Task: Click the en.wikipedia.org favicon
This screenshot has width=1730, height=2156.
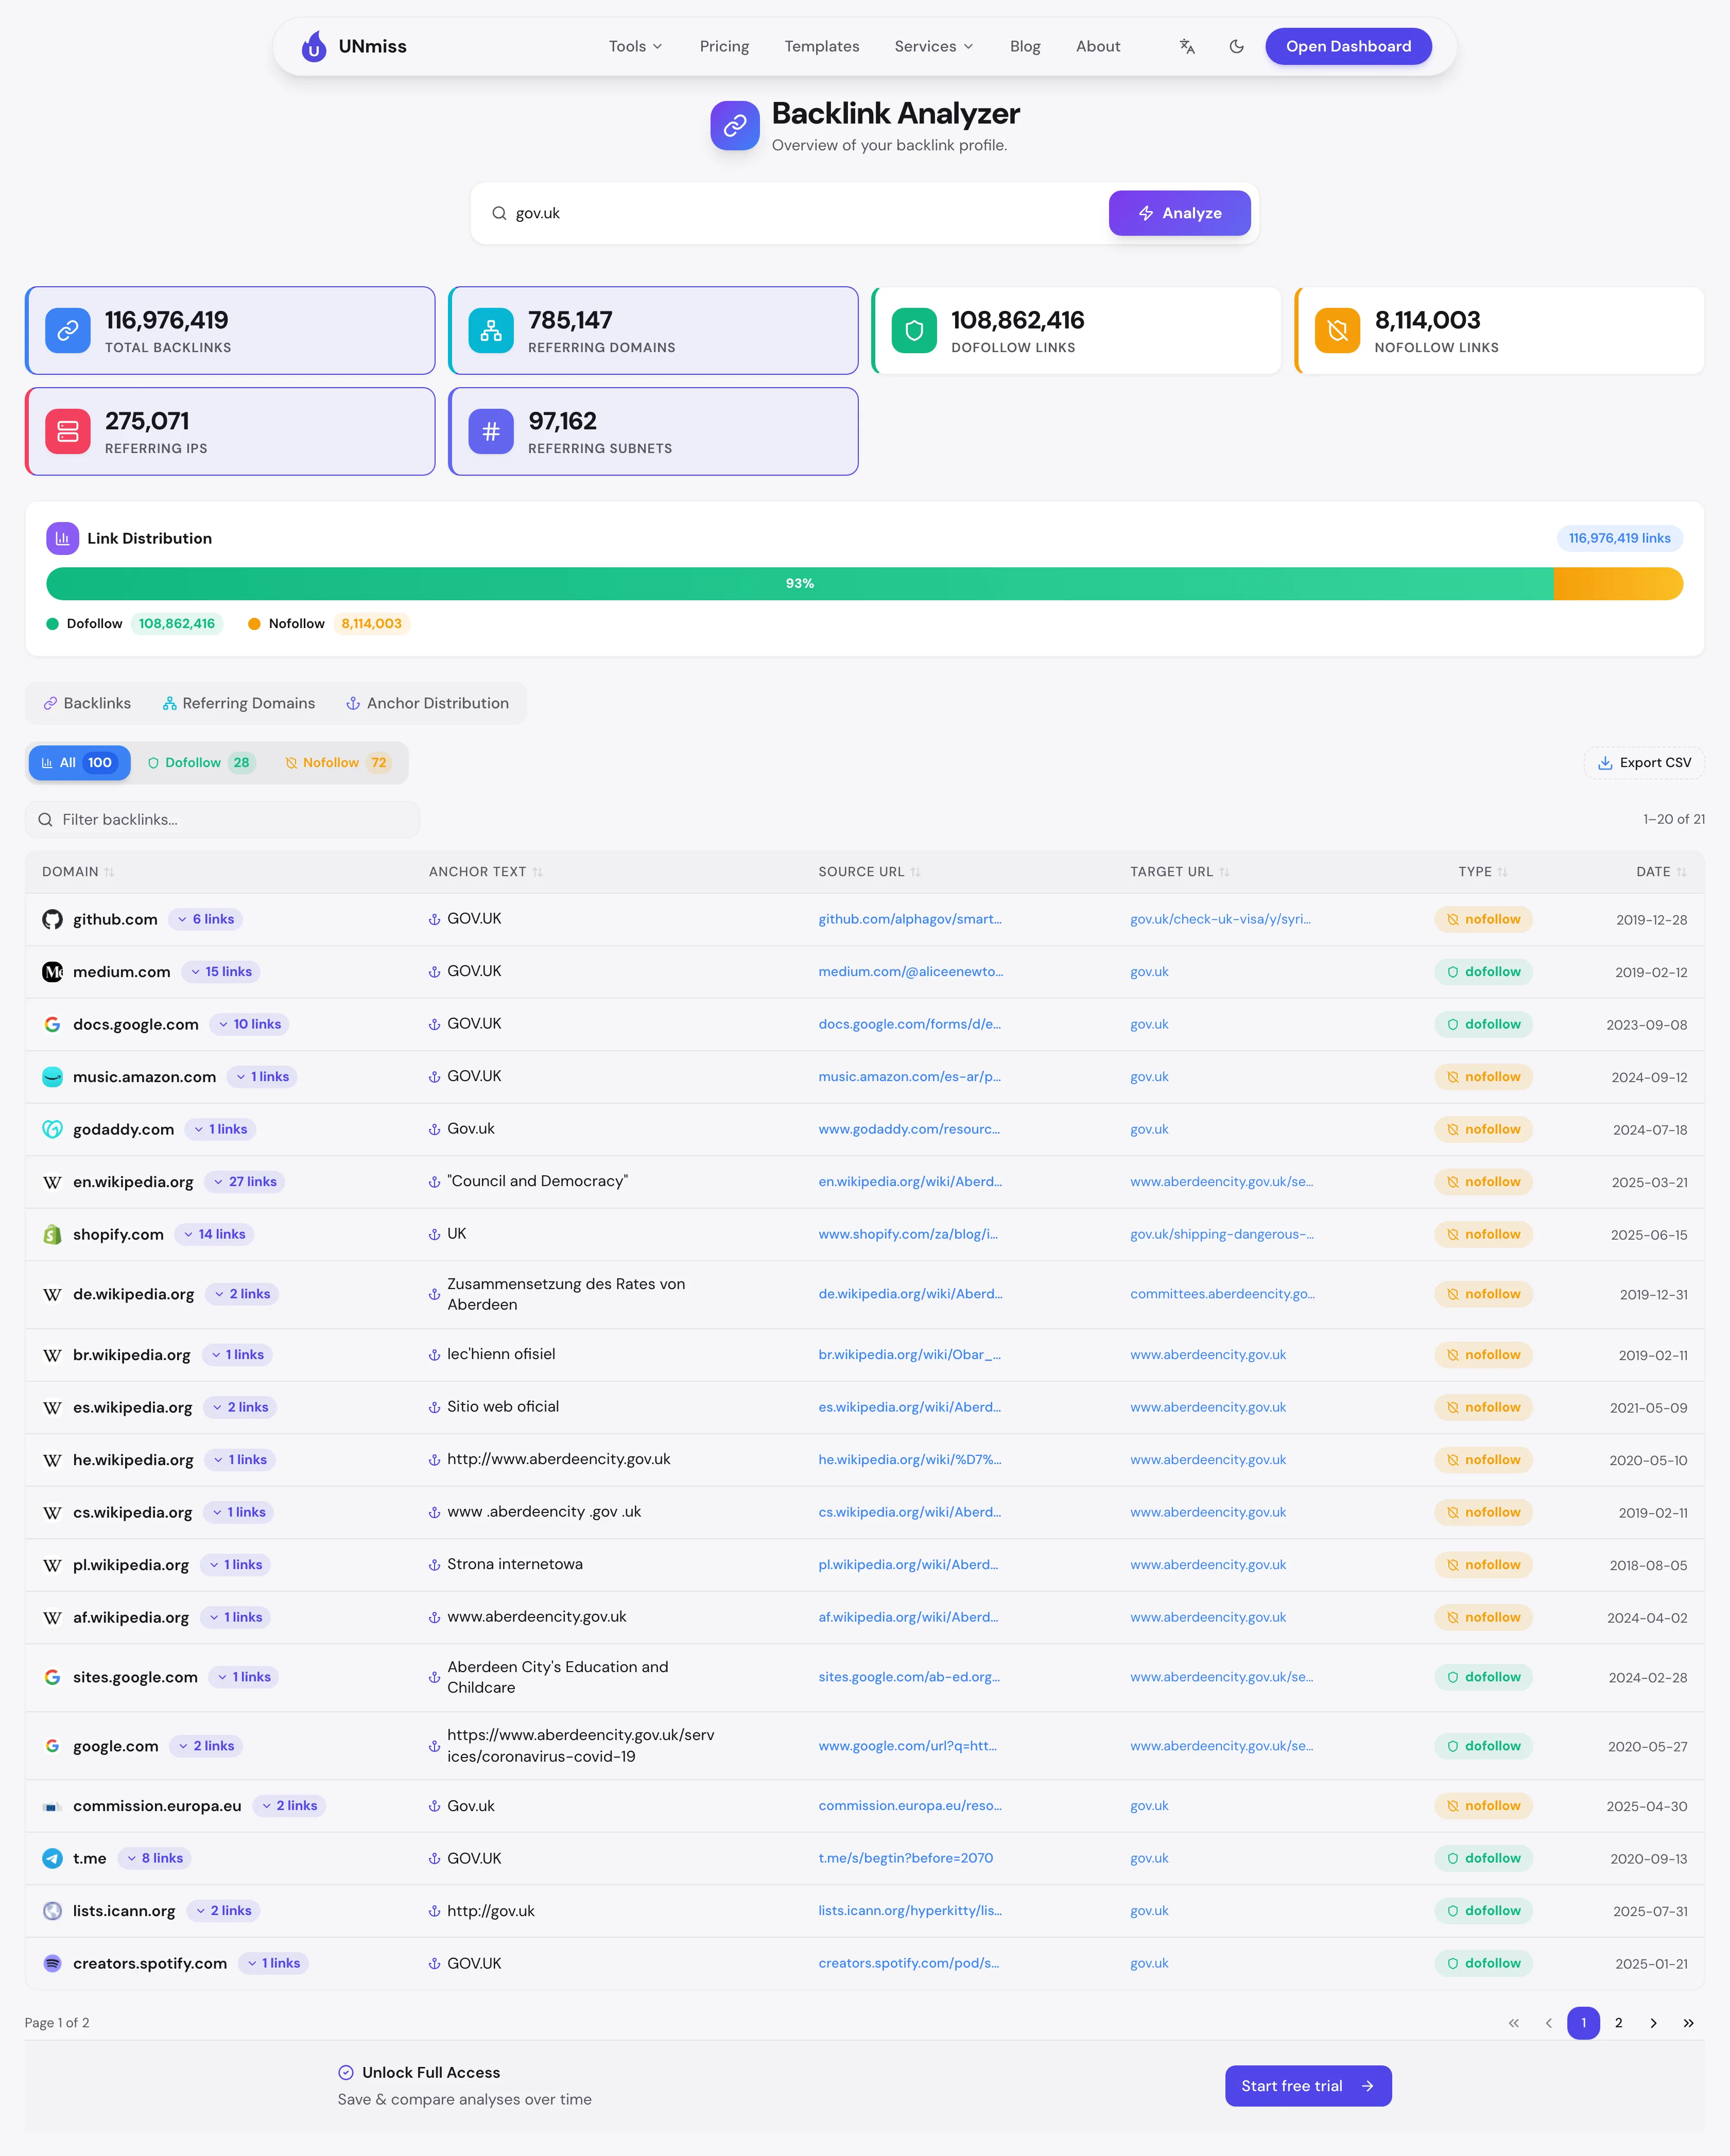Action: (x=52, y=1182)
